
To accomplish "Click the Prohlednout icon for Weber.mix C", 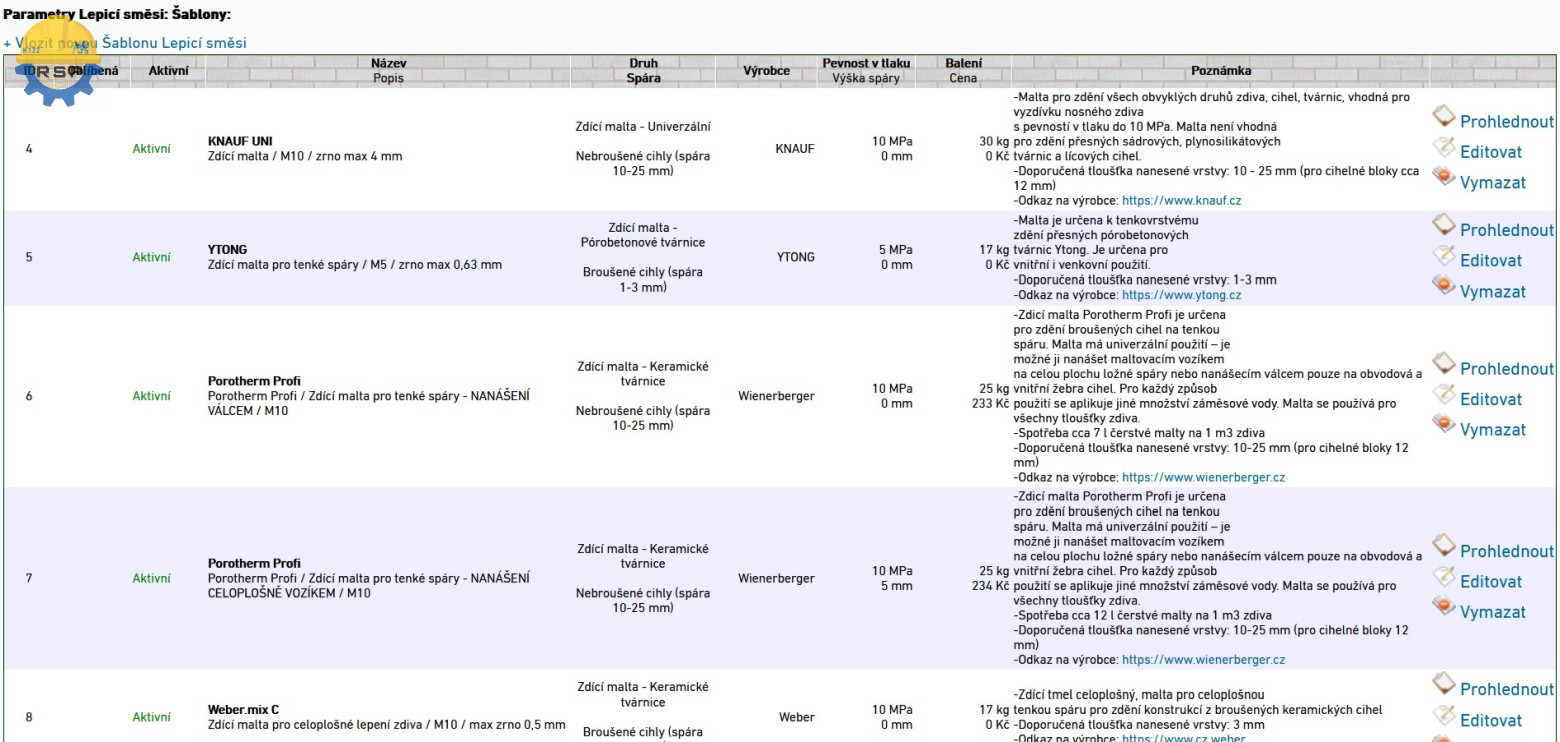I will click(1443, 685).
